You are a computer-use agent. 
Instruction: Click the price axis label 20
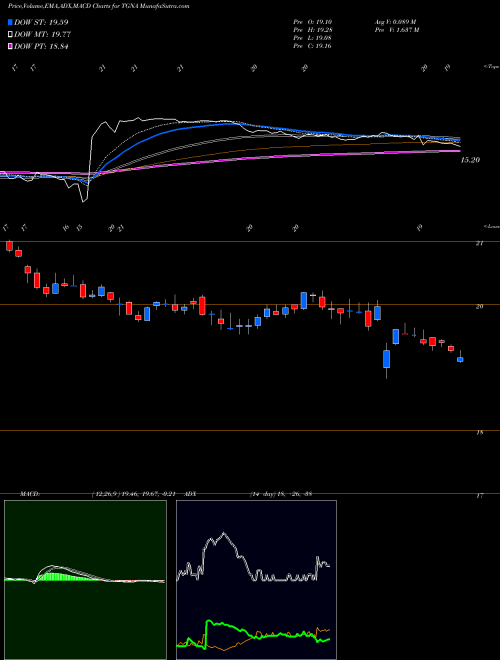pyautogui.click(x=479, y=306)
